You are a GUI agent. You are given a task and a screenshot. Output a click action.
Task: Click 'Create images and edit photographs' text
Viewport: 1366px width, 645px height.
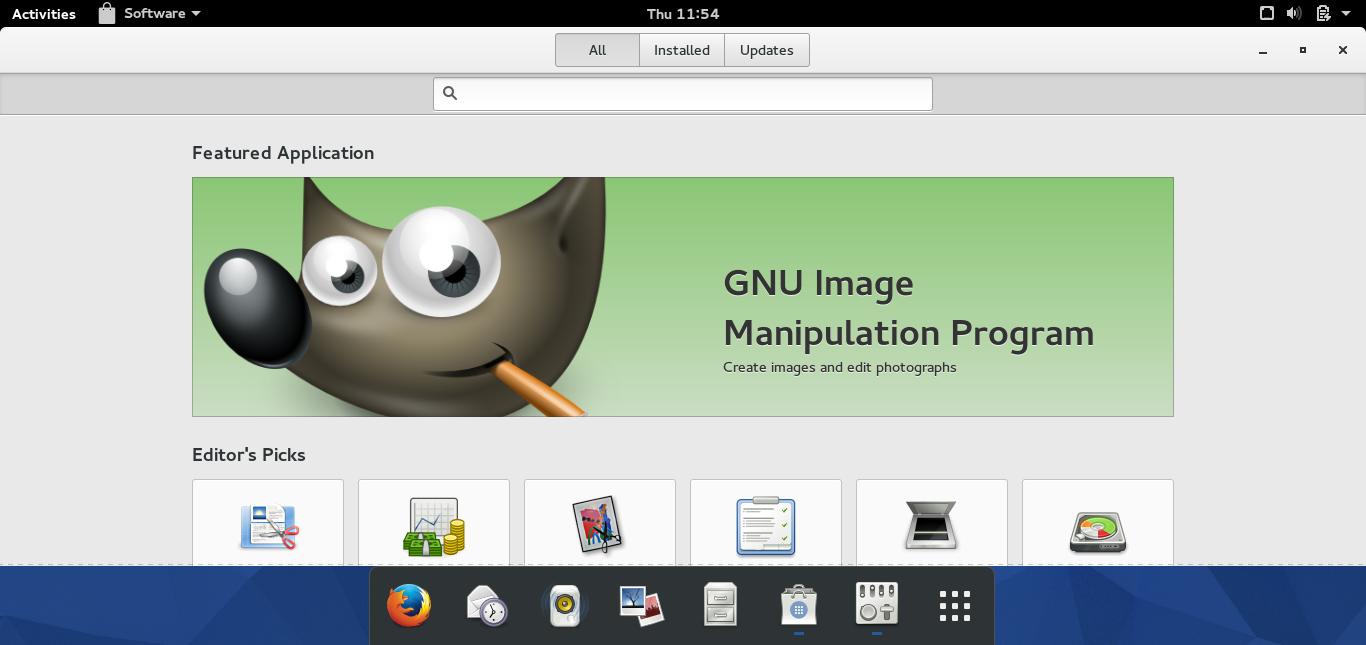pyautogui.click(x=840, y=367)
